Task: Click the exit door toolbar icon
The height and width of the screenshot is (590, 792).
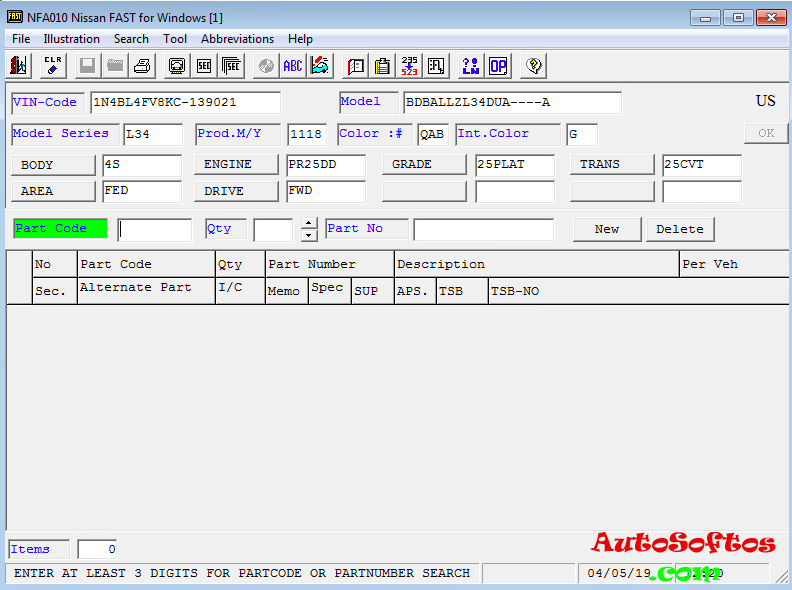Action: click(19, 66)
